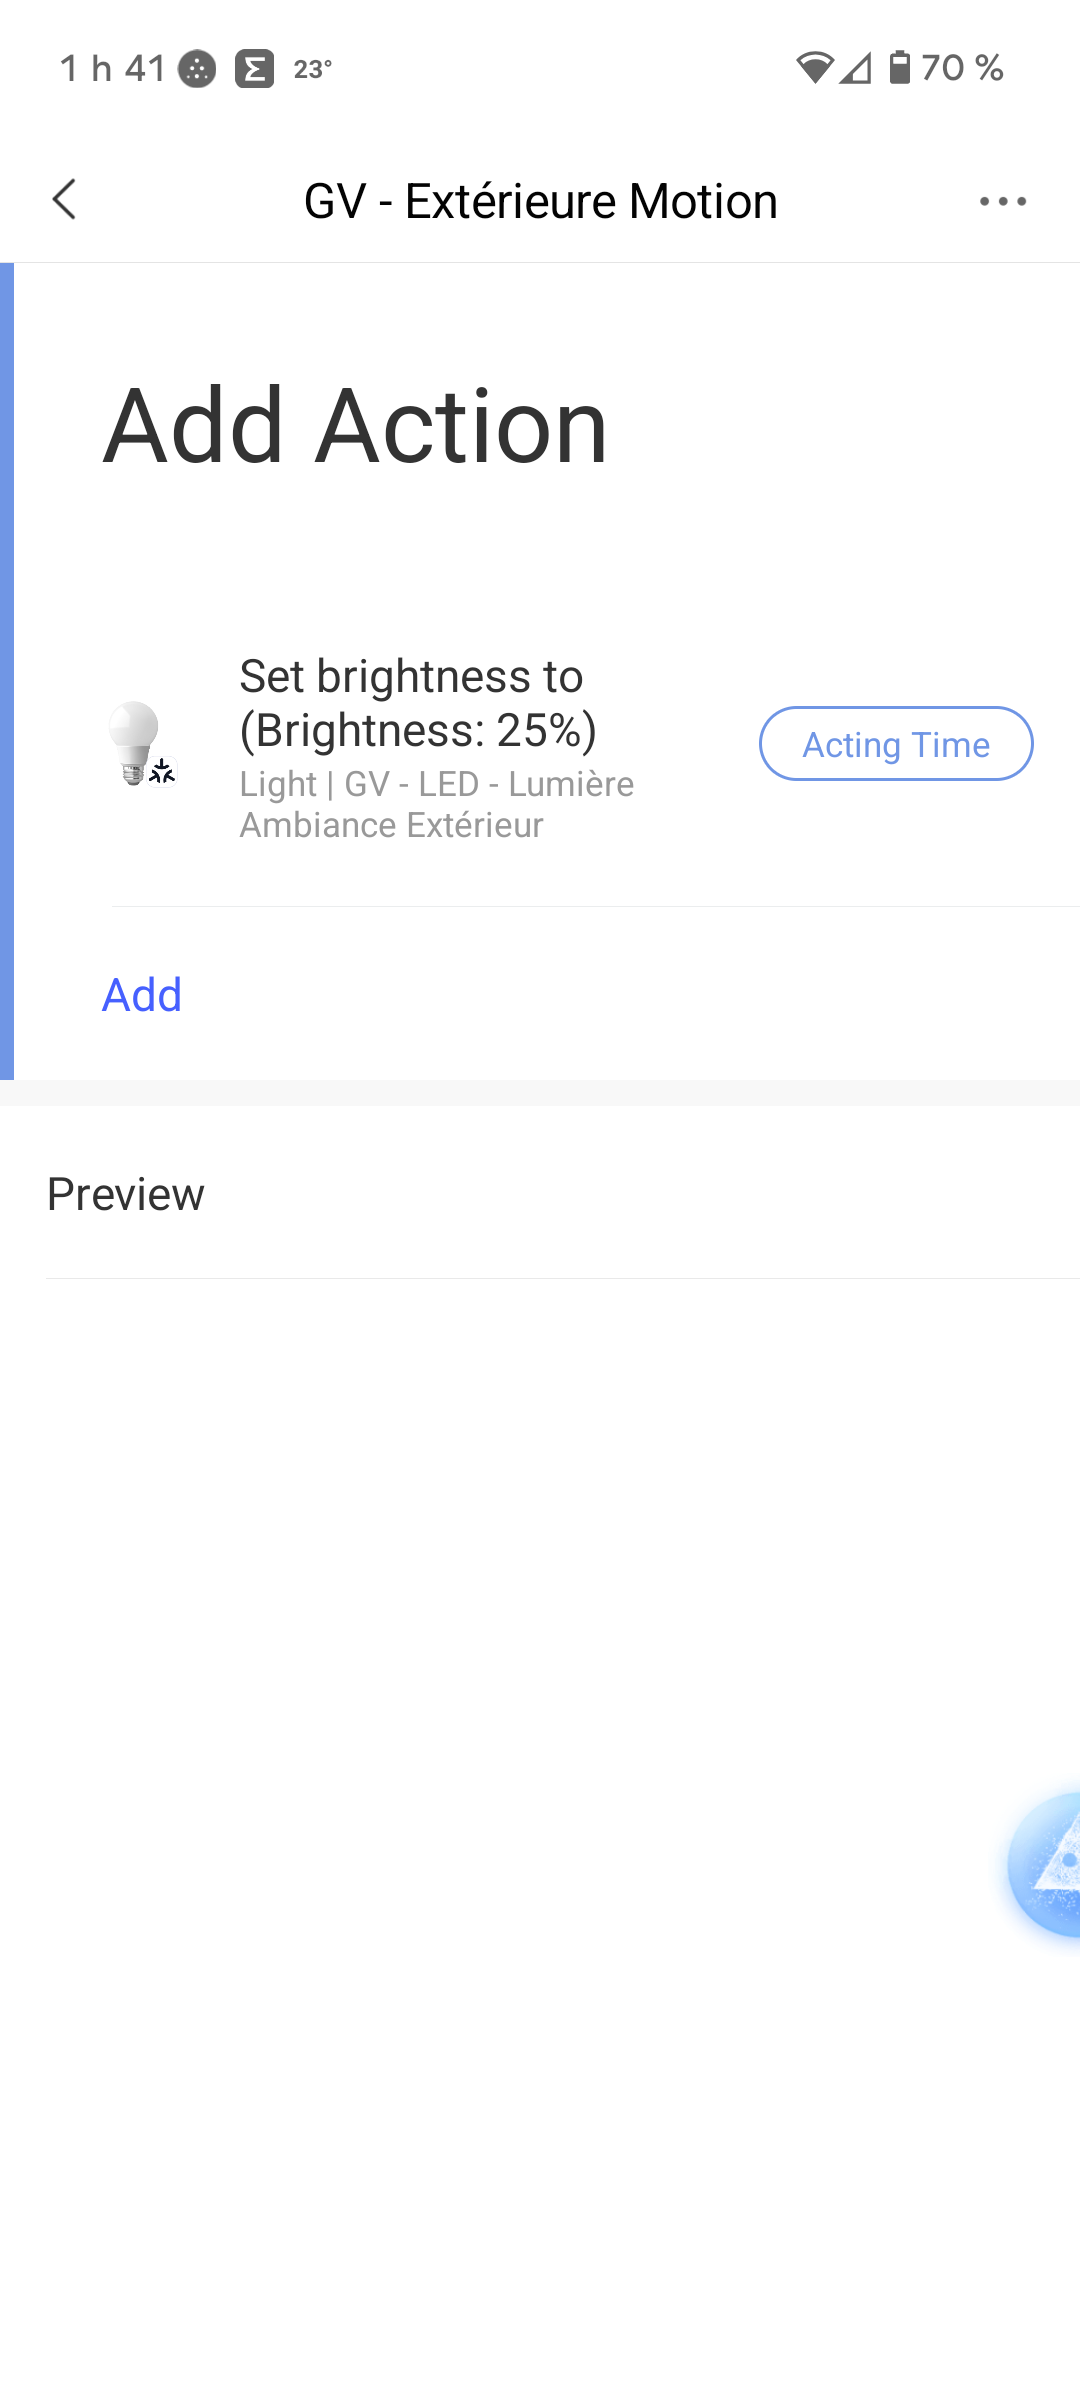
Task: Tap the battery indicator icon
Action: pyautogui.click(x=900, y=67)
